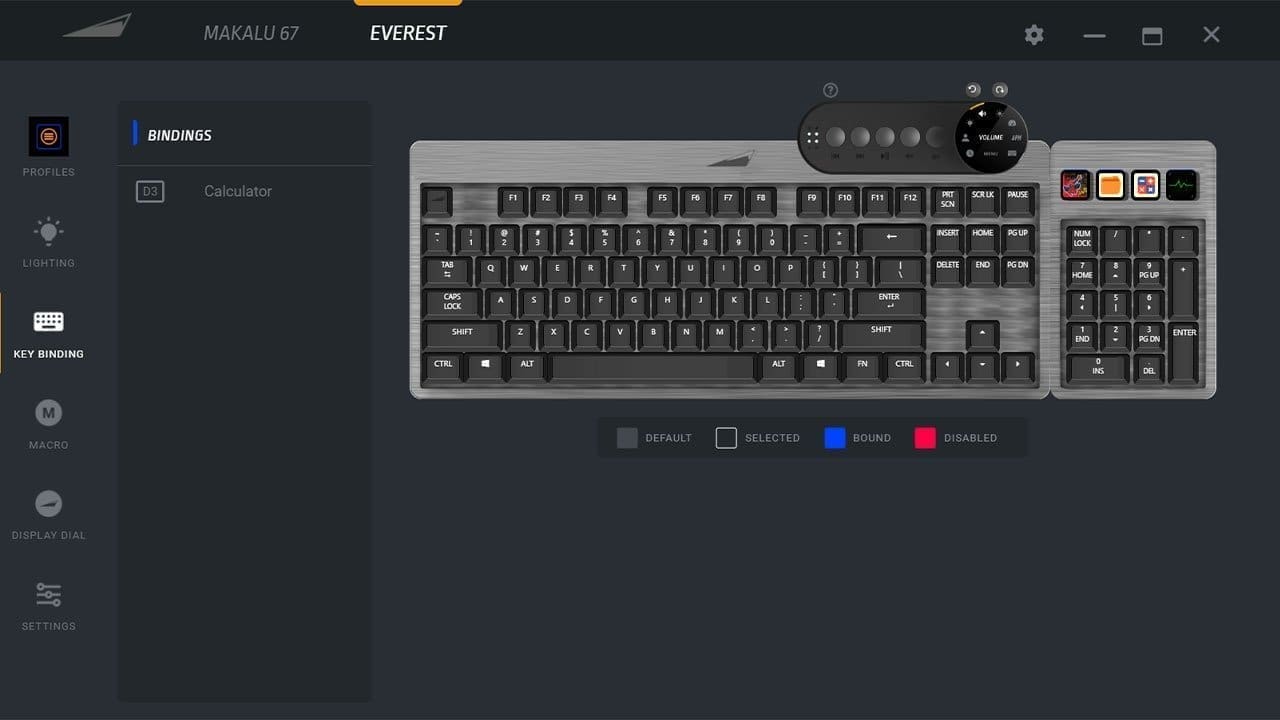
Task: Click the red DISABLED legend swatch
Action: click(x=925, y=438)
